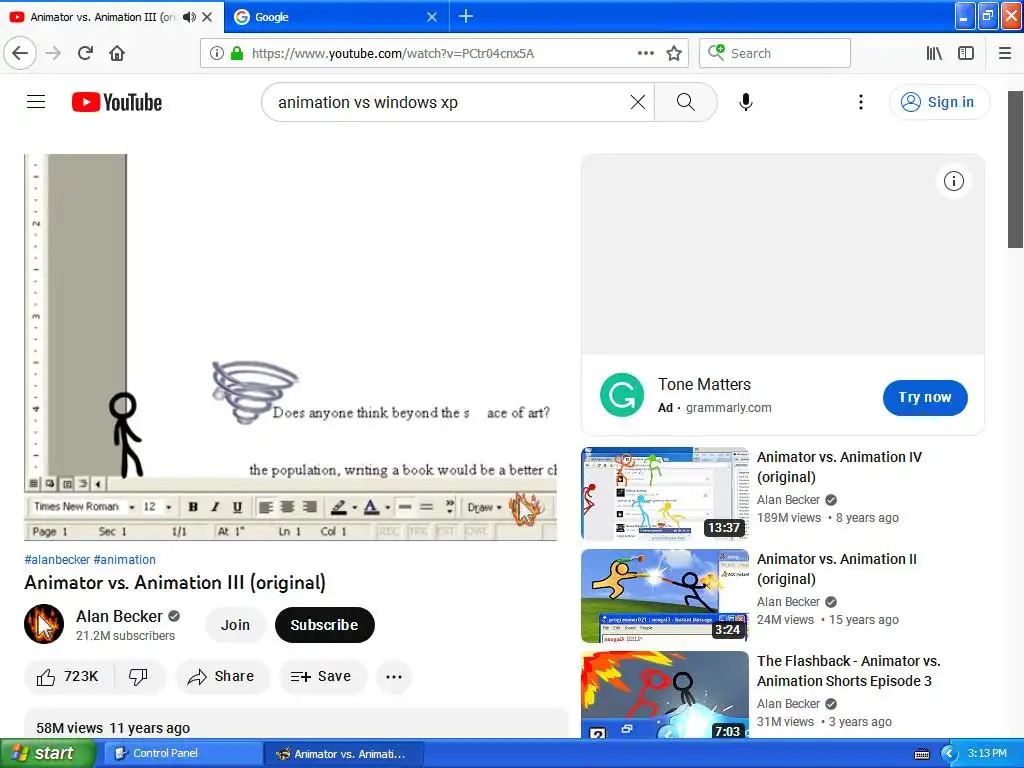Image resolution: width=1024 pixels, height=768 pixels.
Task: Go to YouTube home via logo
Action: pyautogui.click(x=117, y=102)
